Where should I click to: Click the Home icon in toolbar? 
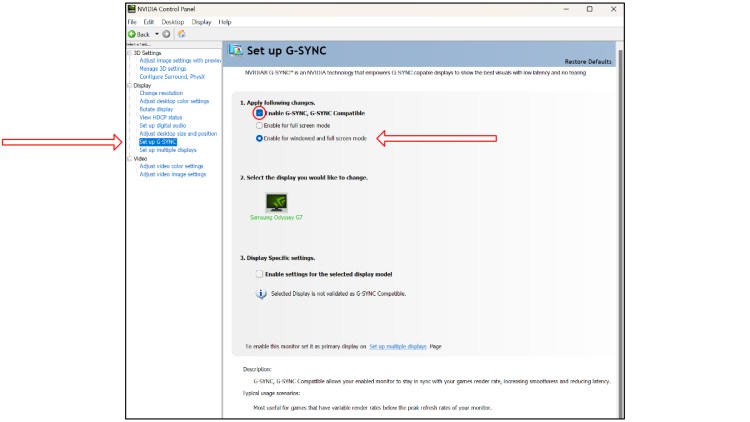pyautogui.click(x=181, y=33)
